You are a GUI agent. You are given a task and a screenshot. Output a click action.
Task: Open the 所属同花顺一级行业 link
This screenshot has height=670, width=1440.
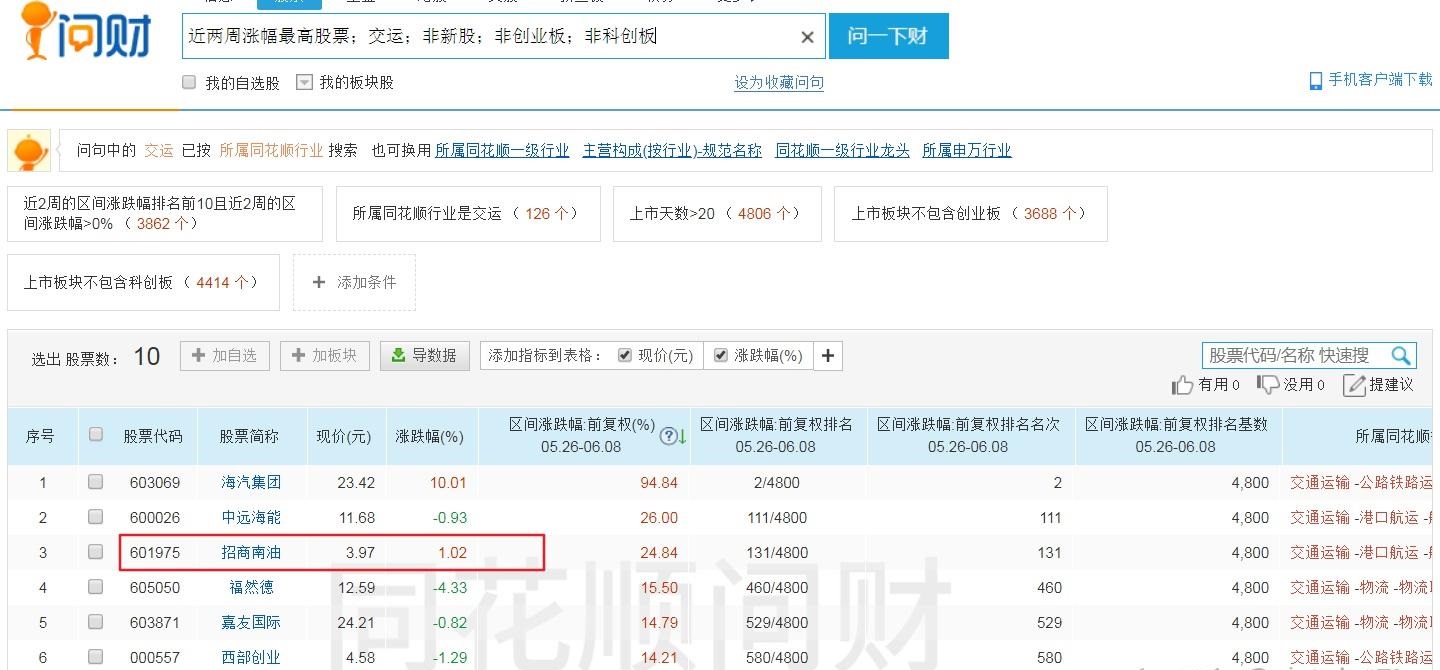pyautogui.click(x=502, y=150)
